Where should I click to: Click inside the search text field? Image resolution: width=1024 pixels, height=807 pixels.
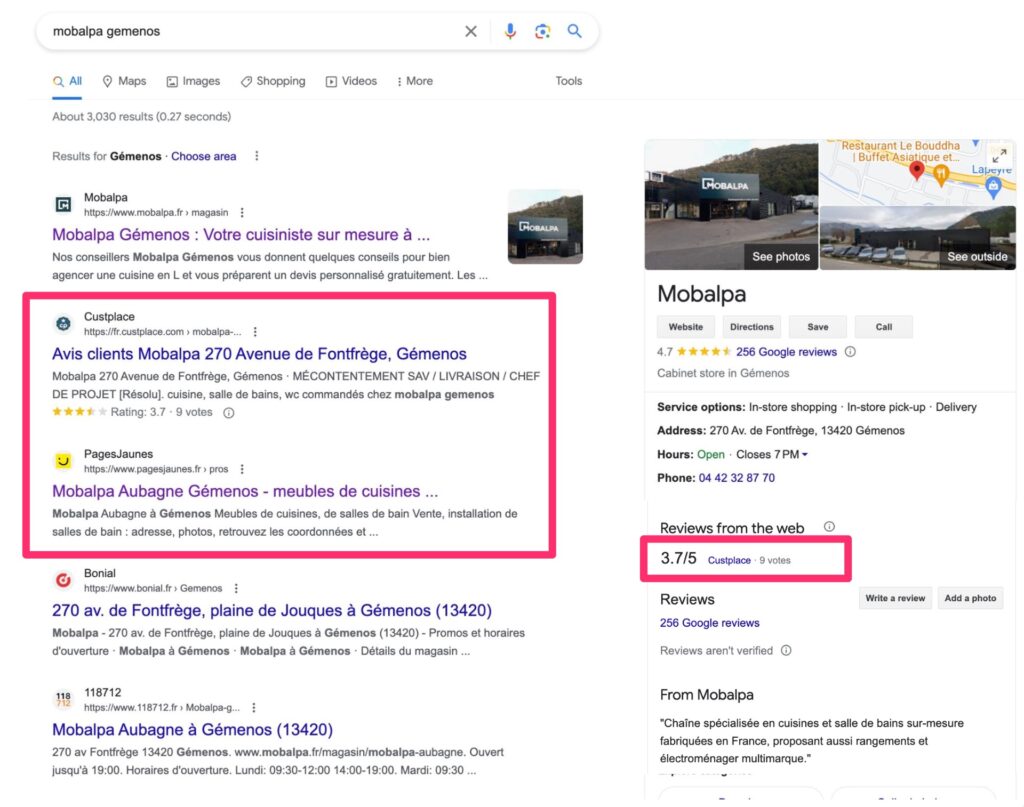(x=250, y=31)
